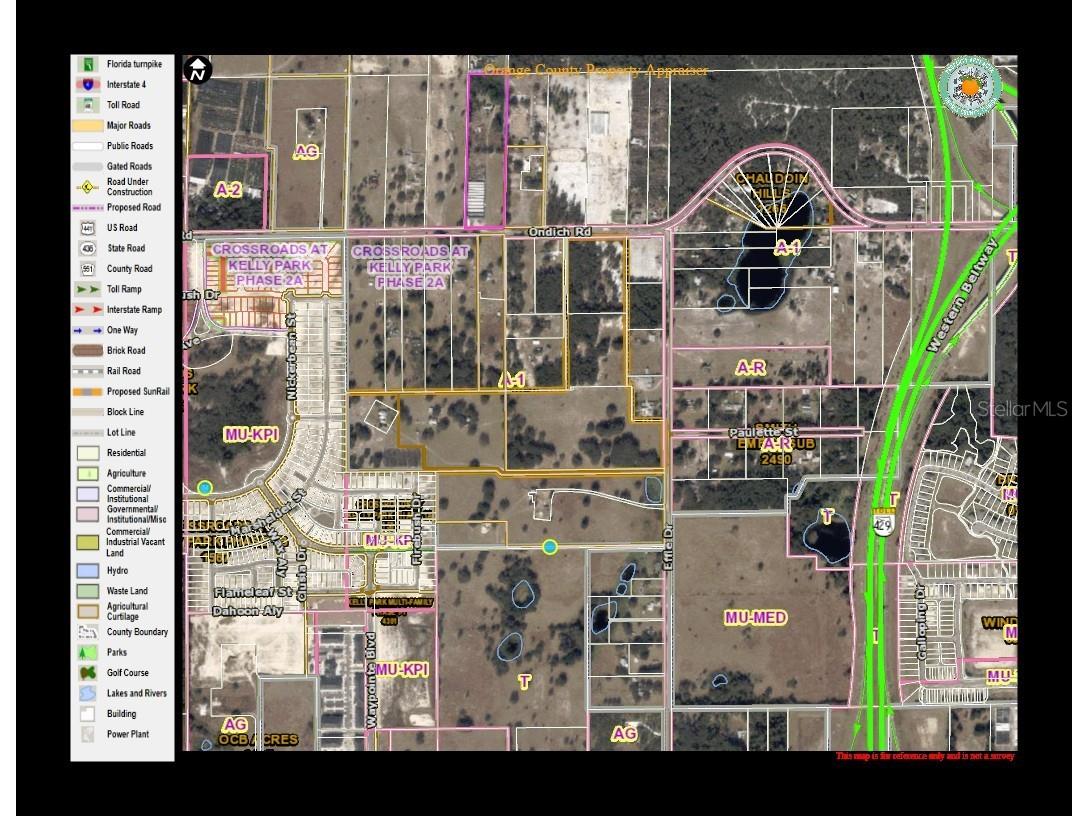Viewport: 1088px width, 816px height.
Task: Click the Orange County seal logo
Action: pos(970,87)
